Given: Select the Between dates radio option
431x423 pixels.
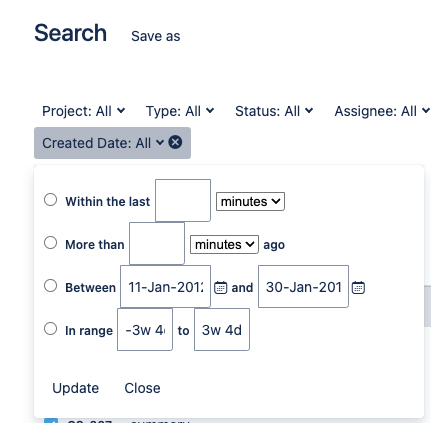Looking at the screenshot, I should coord(50,286).
